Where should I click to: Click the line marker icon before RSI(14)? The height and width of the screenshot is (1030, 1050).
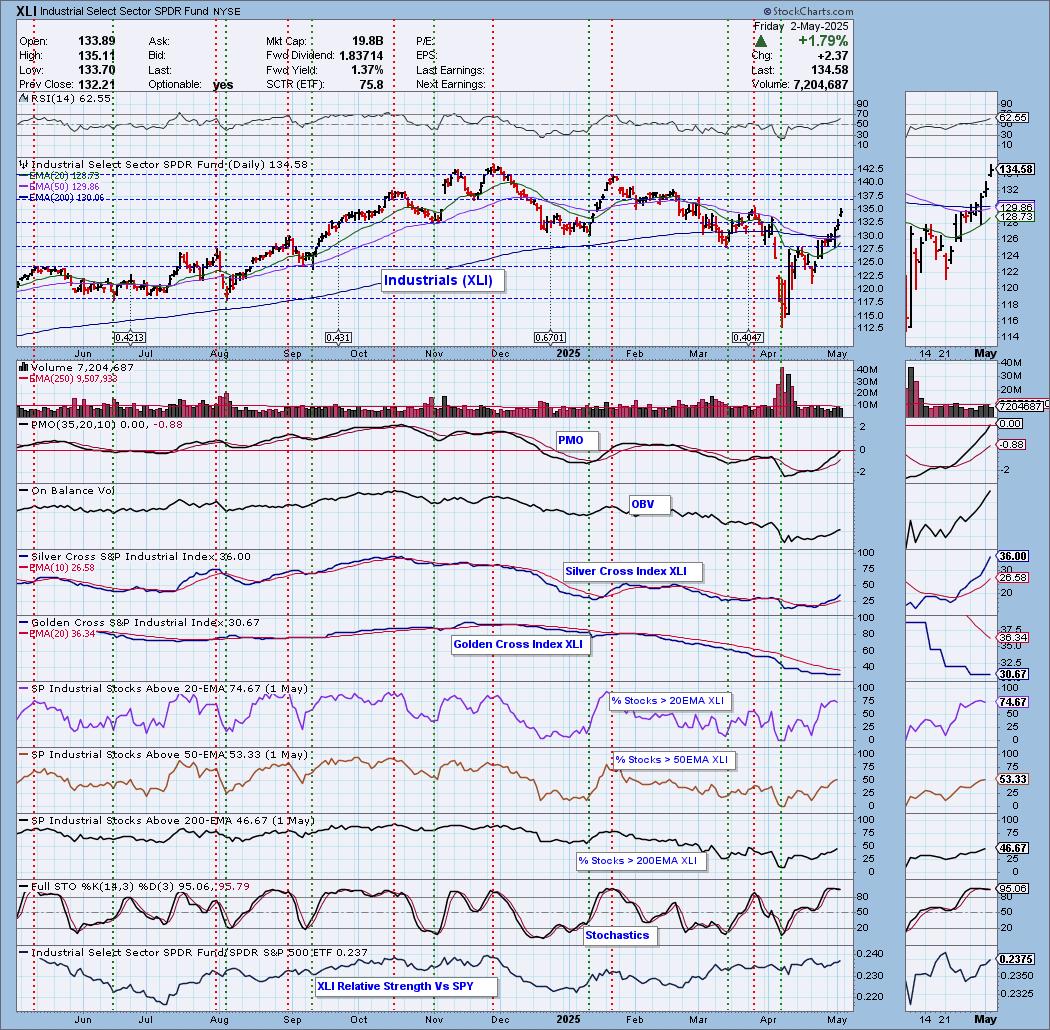[x=24, y=98]
